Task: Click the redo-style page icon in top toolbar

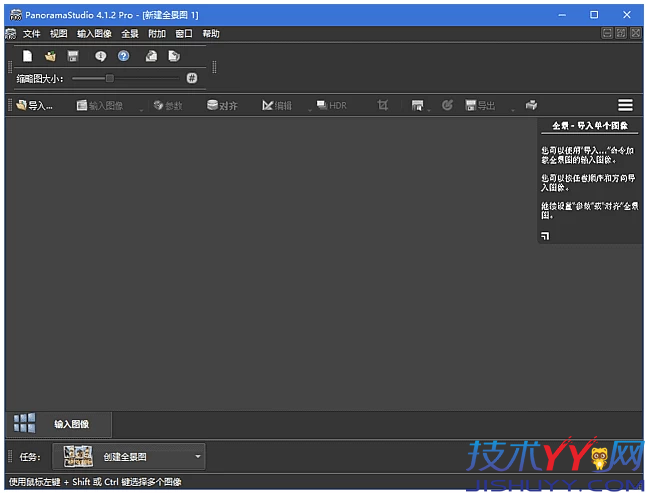Action: [x=174, y=56]
